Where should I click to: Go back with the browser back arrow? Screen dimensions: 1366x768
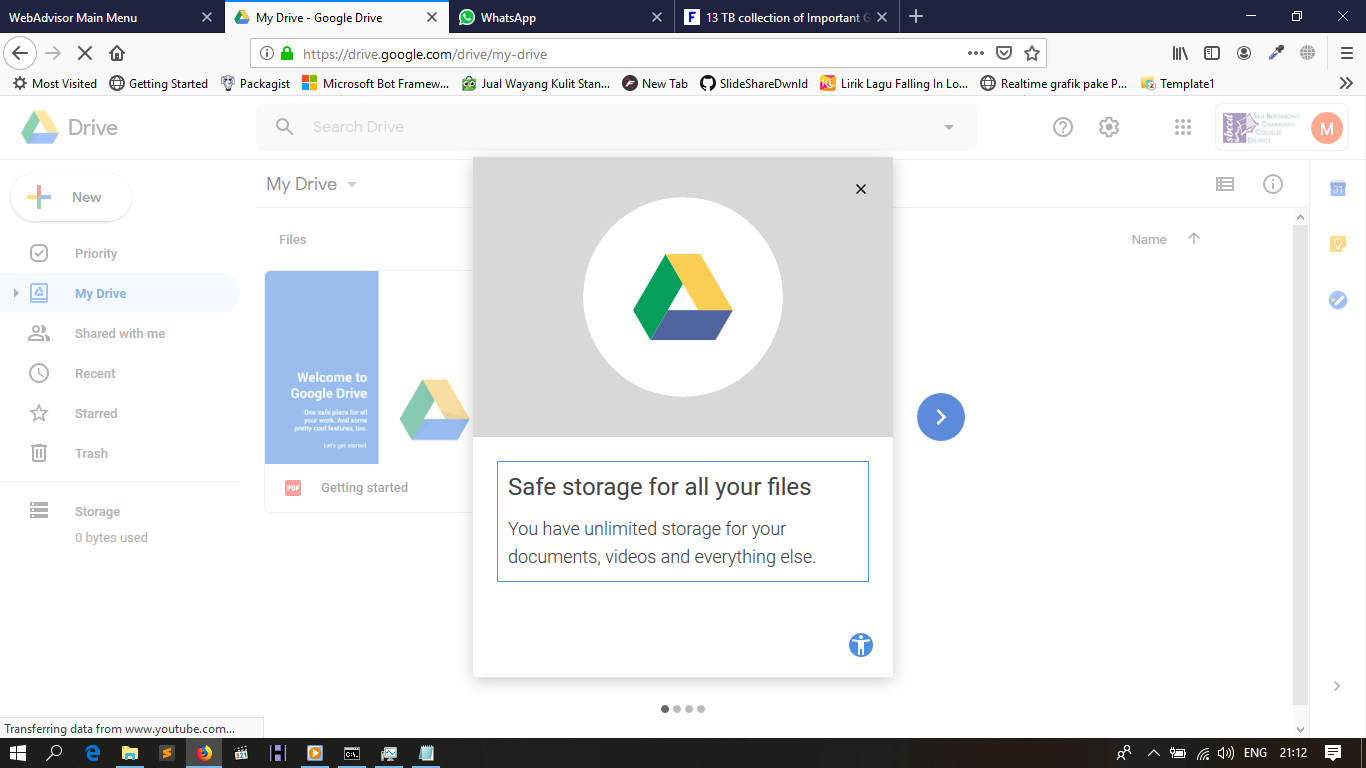click(x=20, y=53)
